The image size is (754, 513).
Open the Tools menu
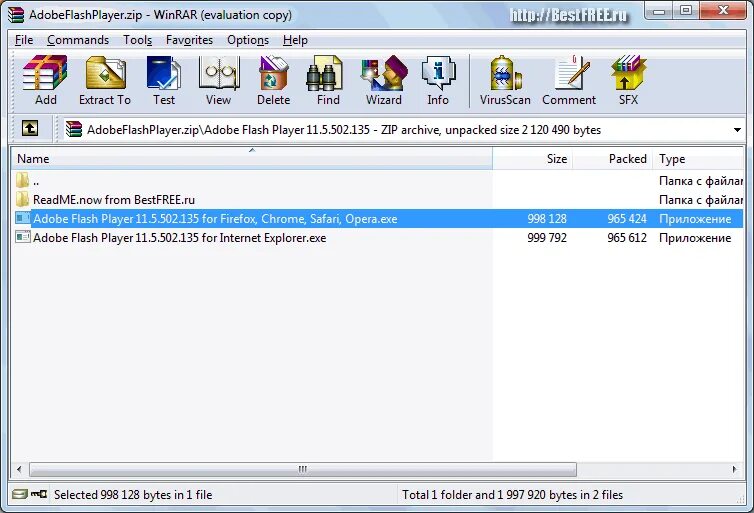(x=138, y=40)
